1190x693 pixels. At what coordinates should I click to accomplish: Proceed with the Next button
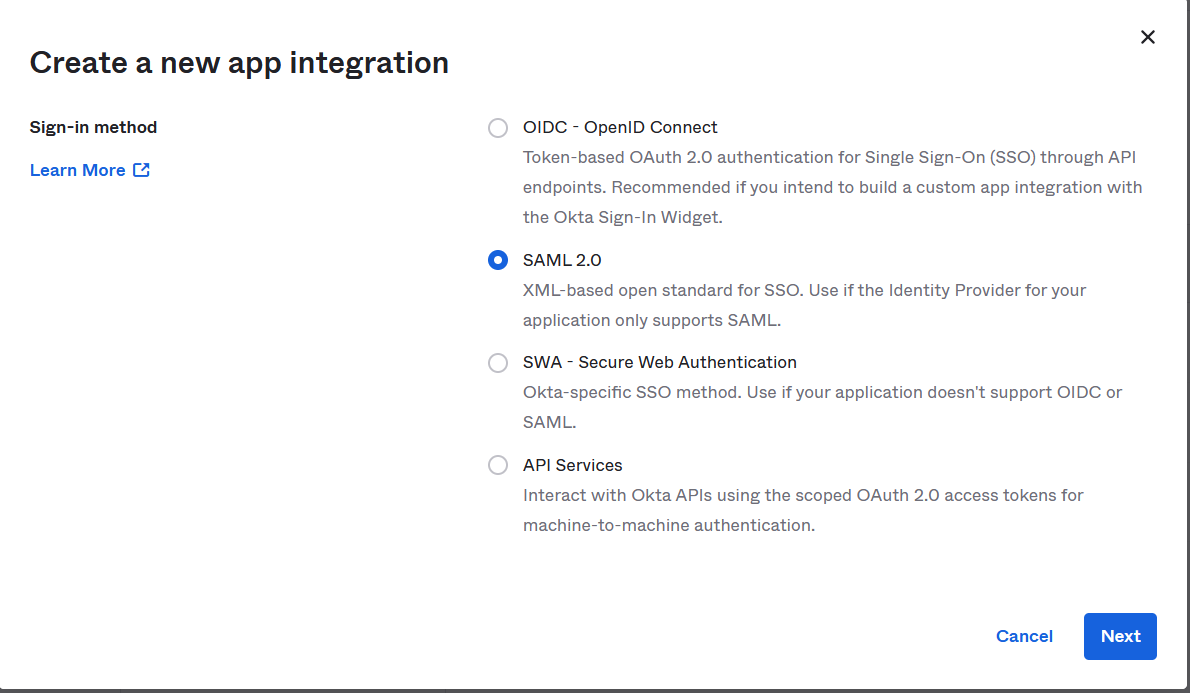(x=1120, y=636)
